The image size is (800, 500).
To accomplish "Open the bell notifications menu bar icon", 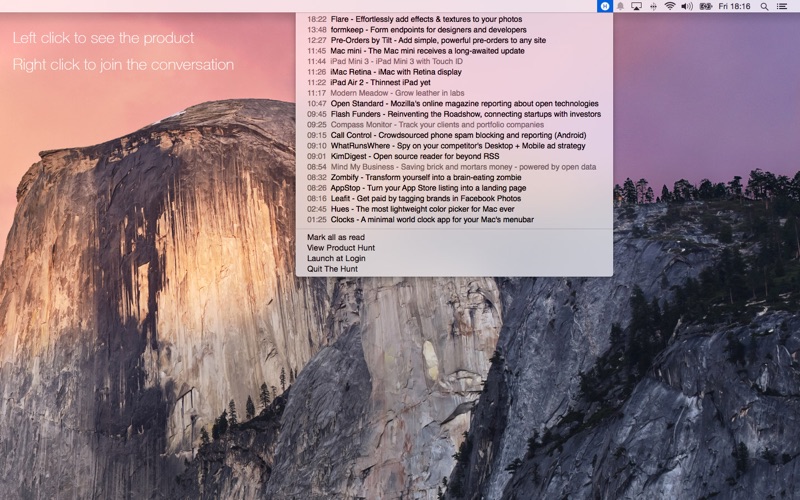I will pos(620,6).
